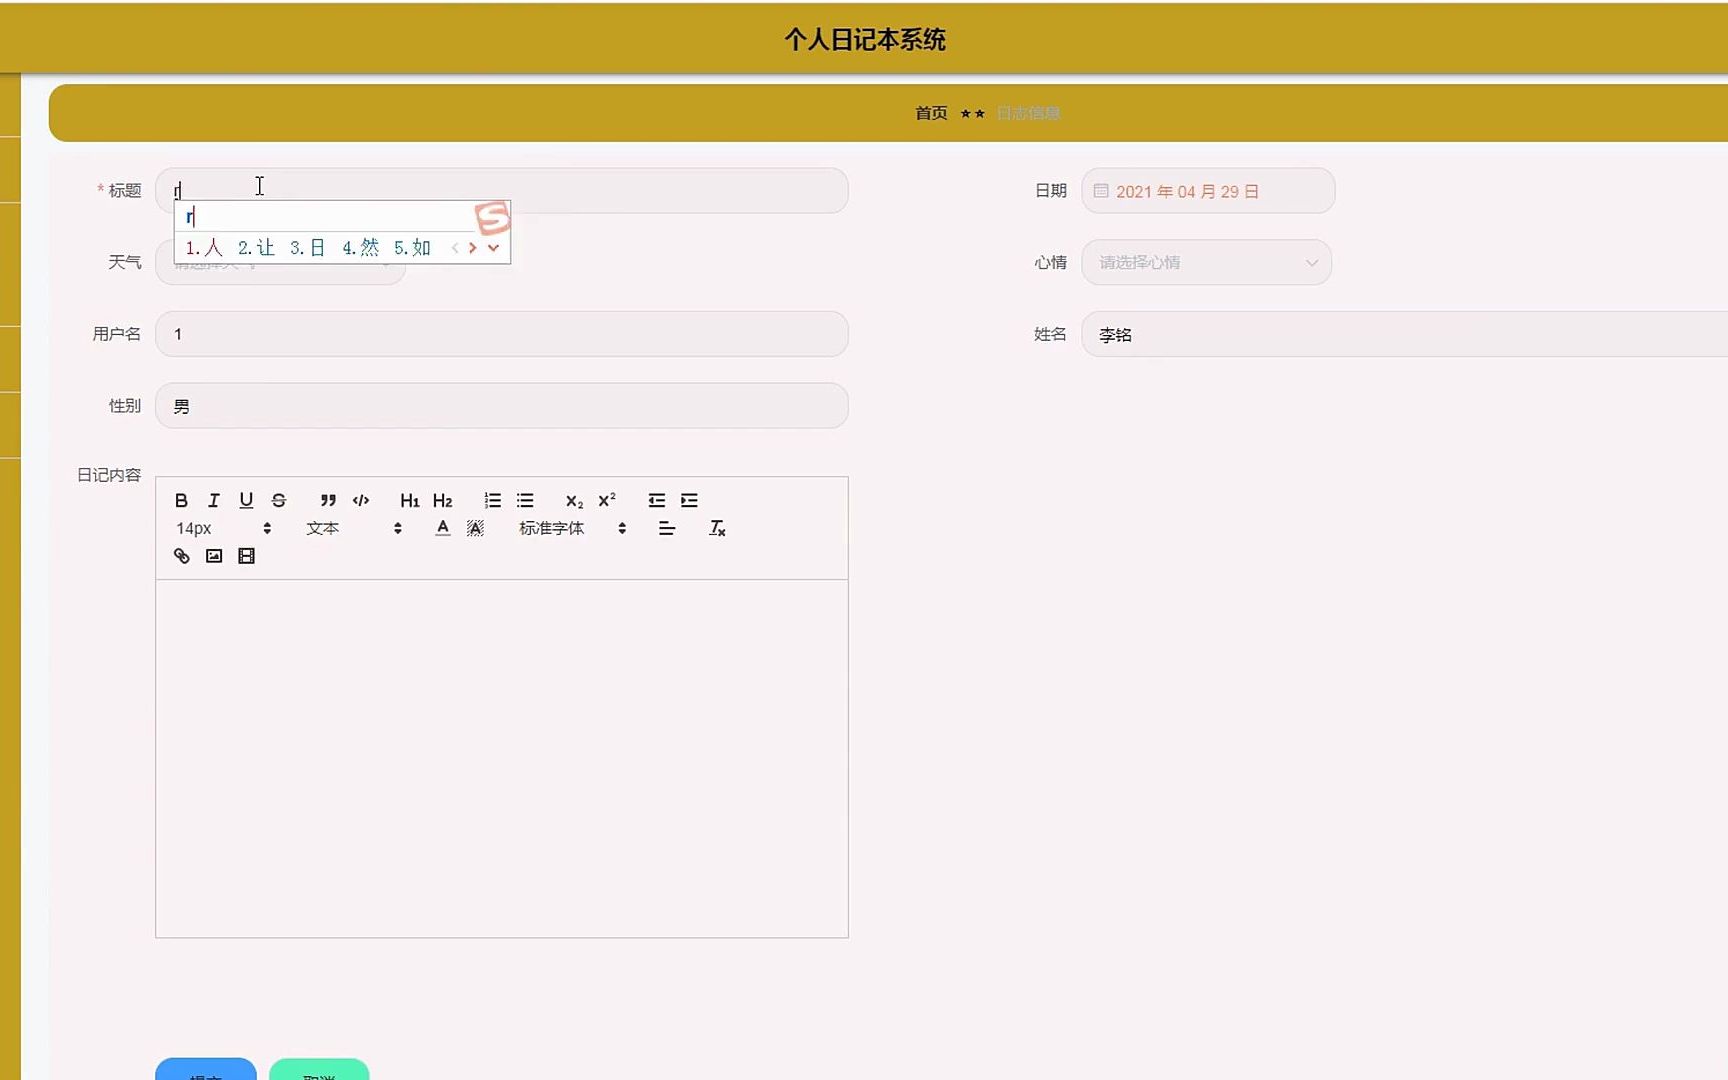The height and width of the screenshot is (1080, 1728).
Task: Clear text formatting in editor
Action: coord(717,528)
